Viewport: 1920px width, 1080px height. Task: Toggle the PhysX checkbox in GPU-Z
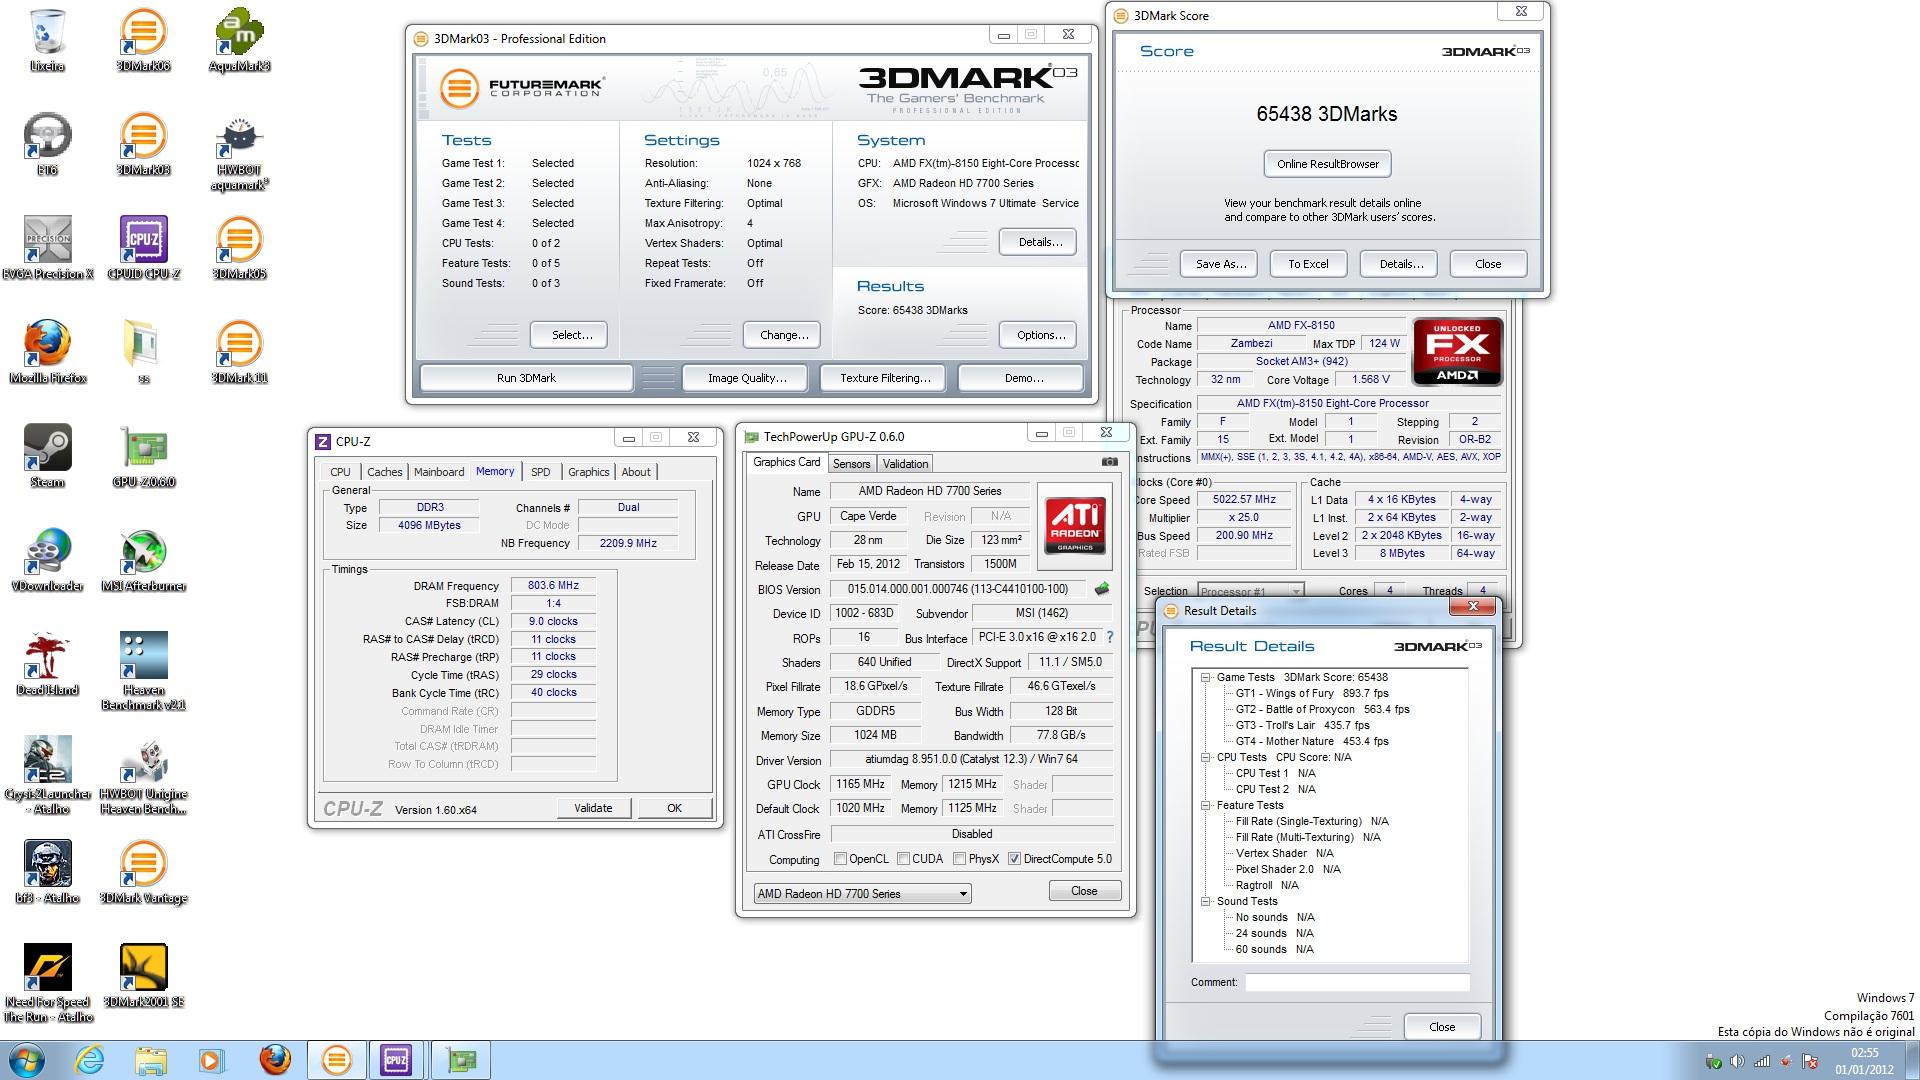click(x=959, y=859)
